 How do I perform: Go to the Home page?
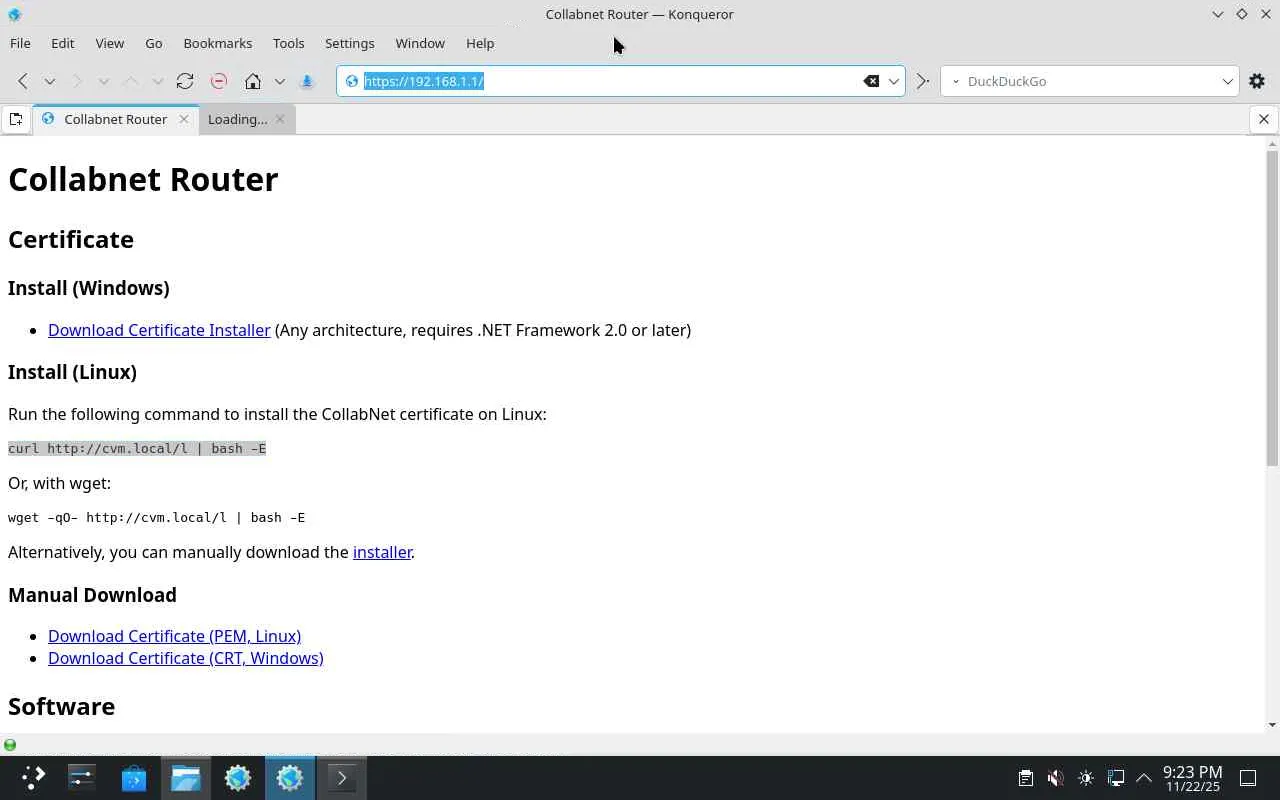[x=253, y=81]
